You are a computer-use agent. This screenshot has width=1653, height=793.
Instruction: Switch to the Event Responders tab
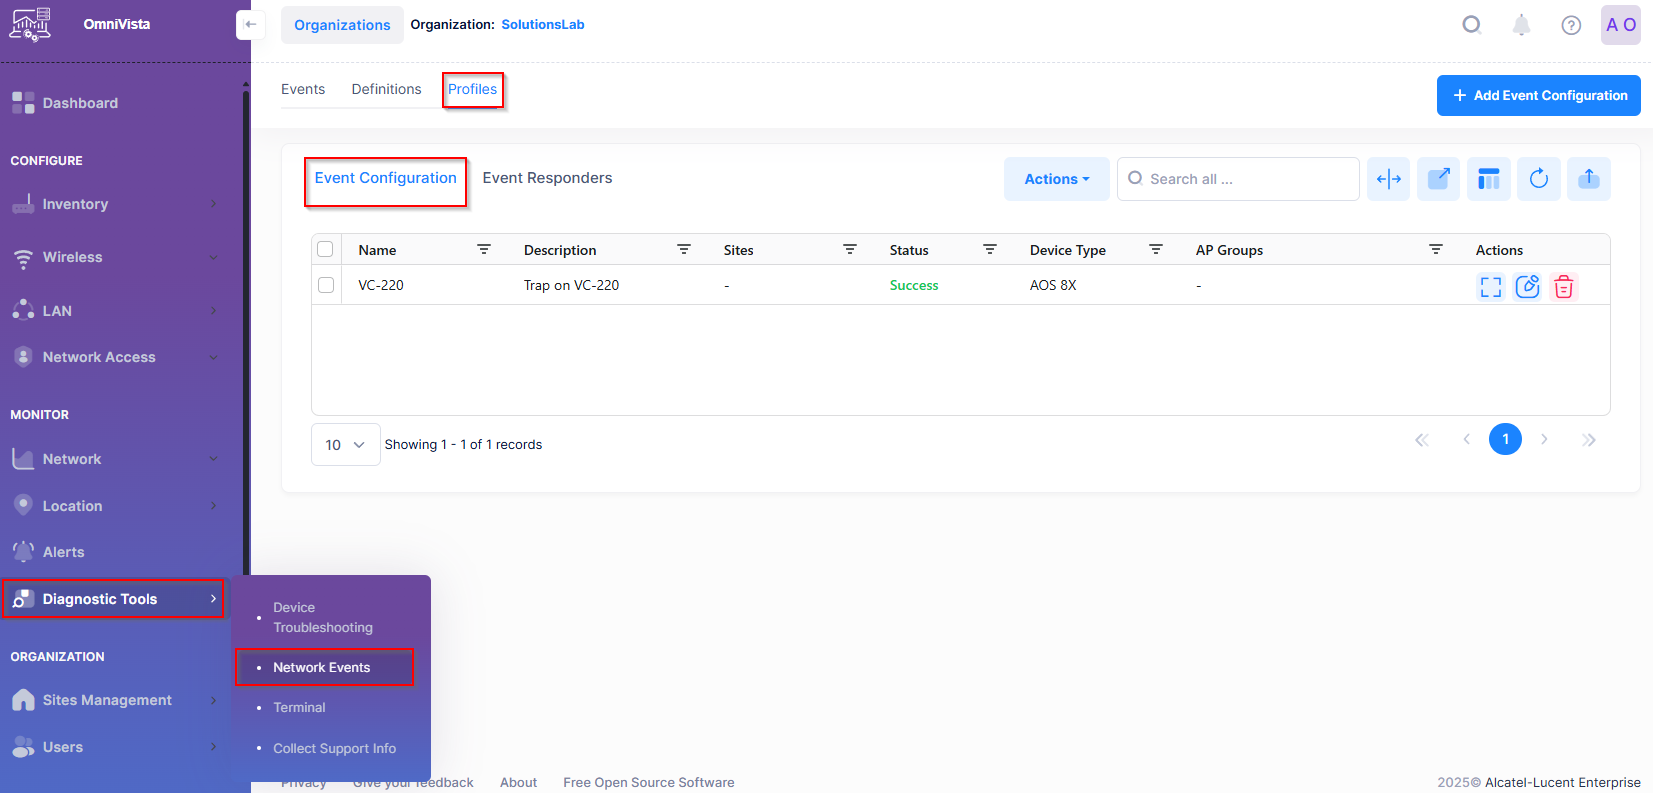coord(547,178)
